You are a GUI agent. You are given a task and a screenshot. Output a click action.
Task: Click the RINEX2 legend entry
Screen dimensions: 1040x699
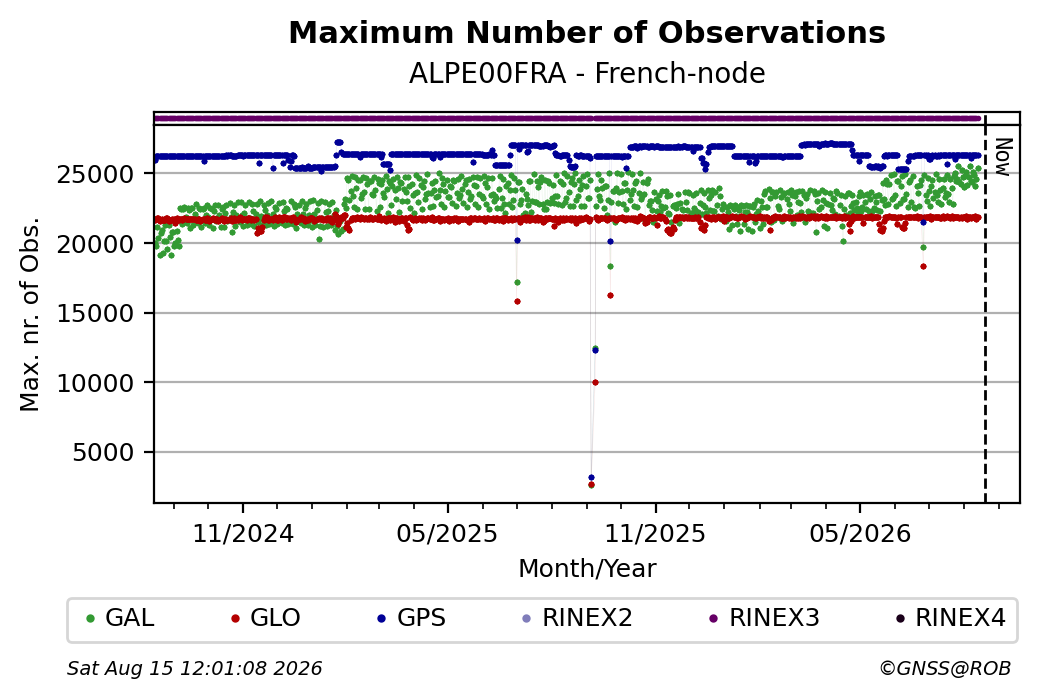coord(577,618)
